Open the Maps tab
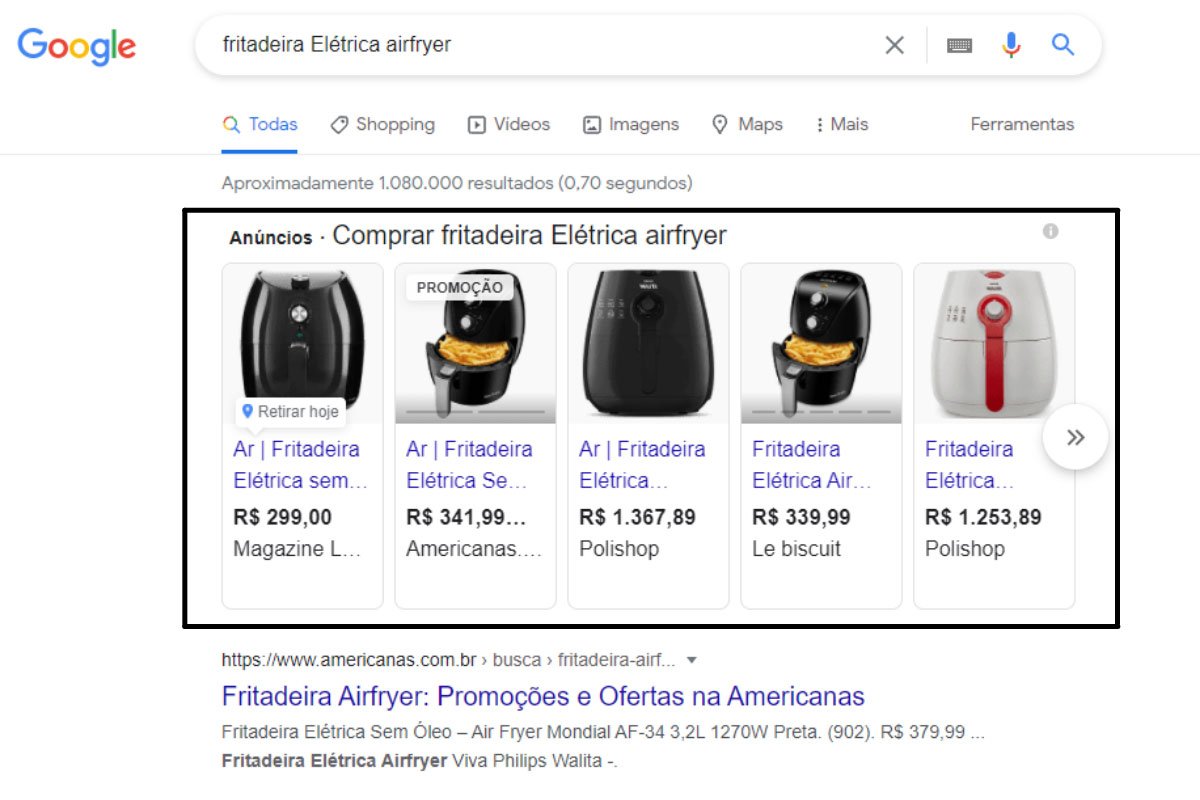Image resolution: width=1200 pixels, height=800 pixels. click(747, 124)
